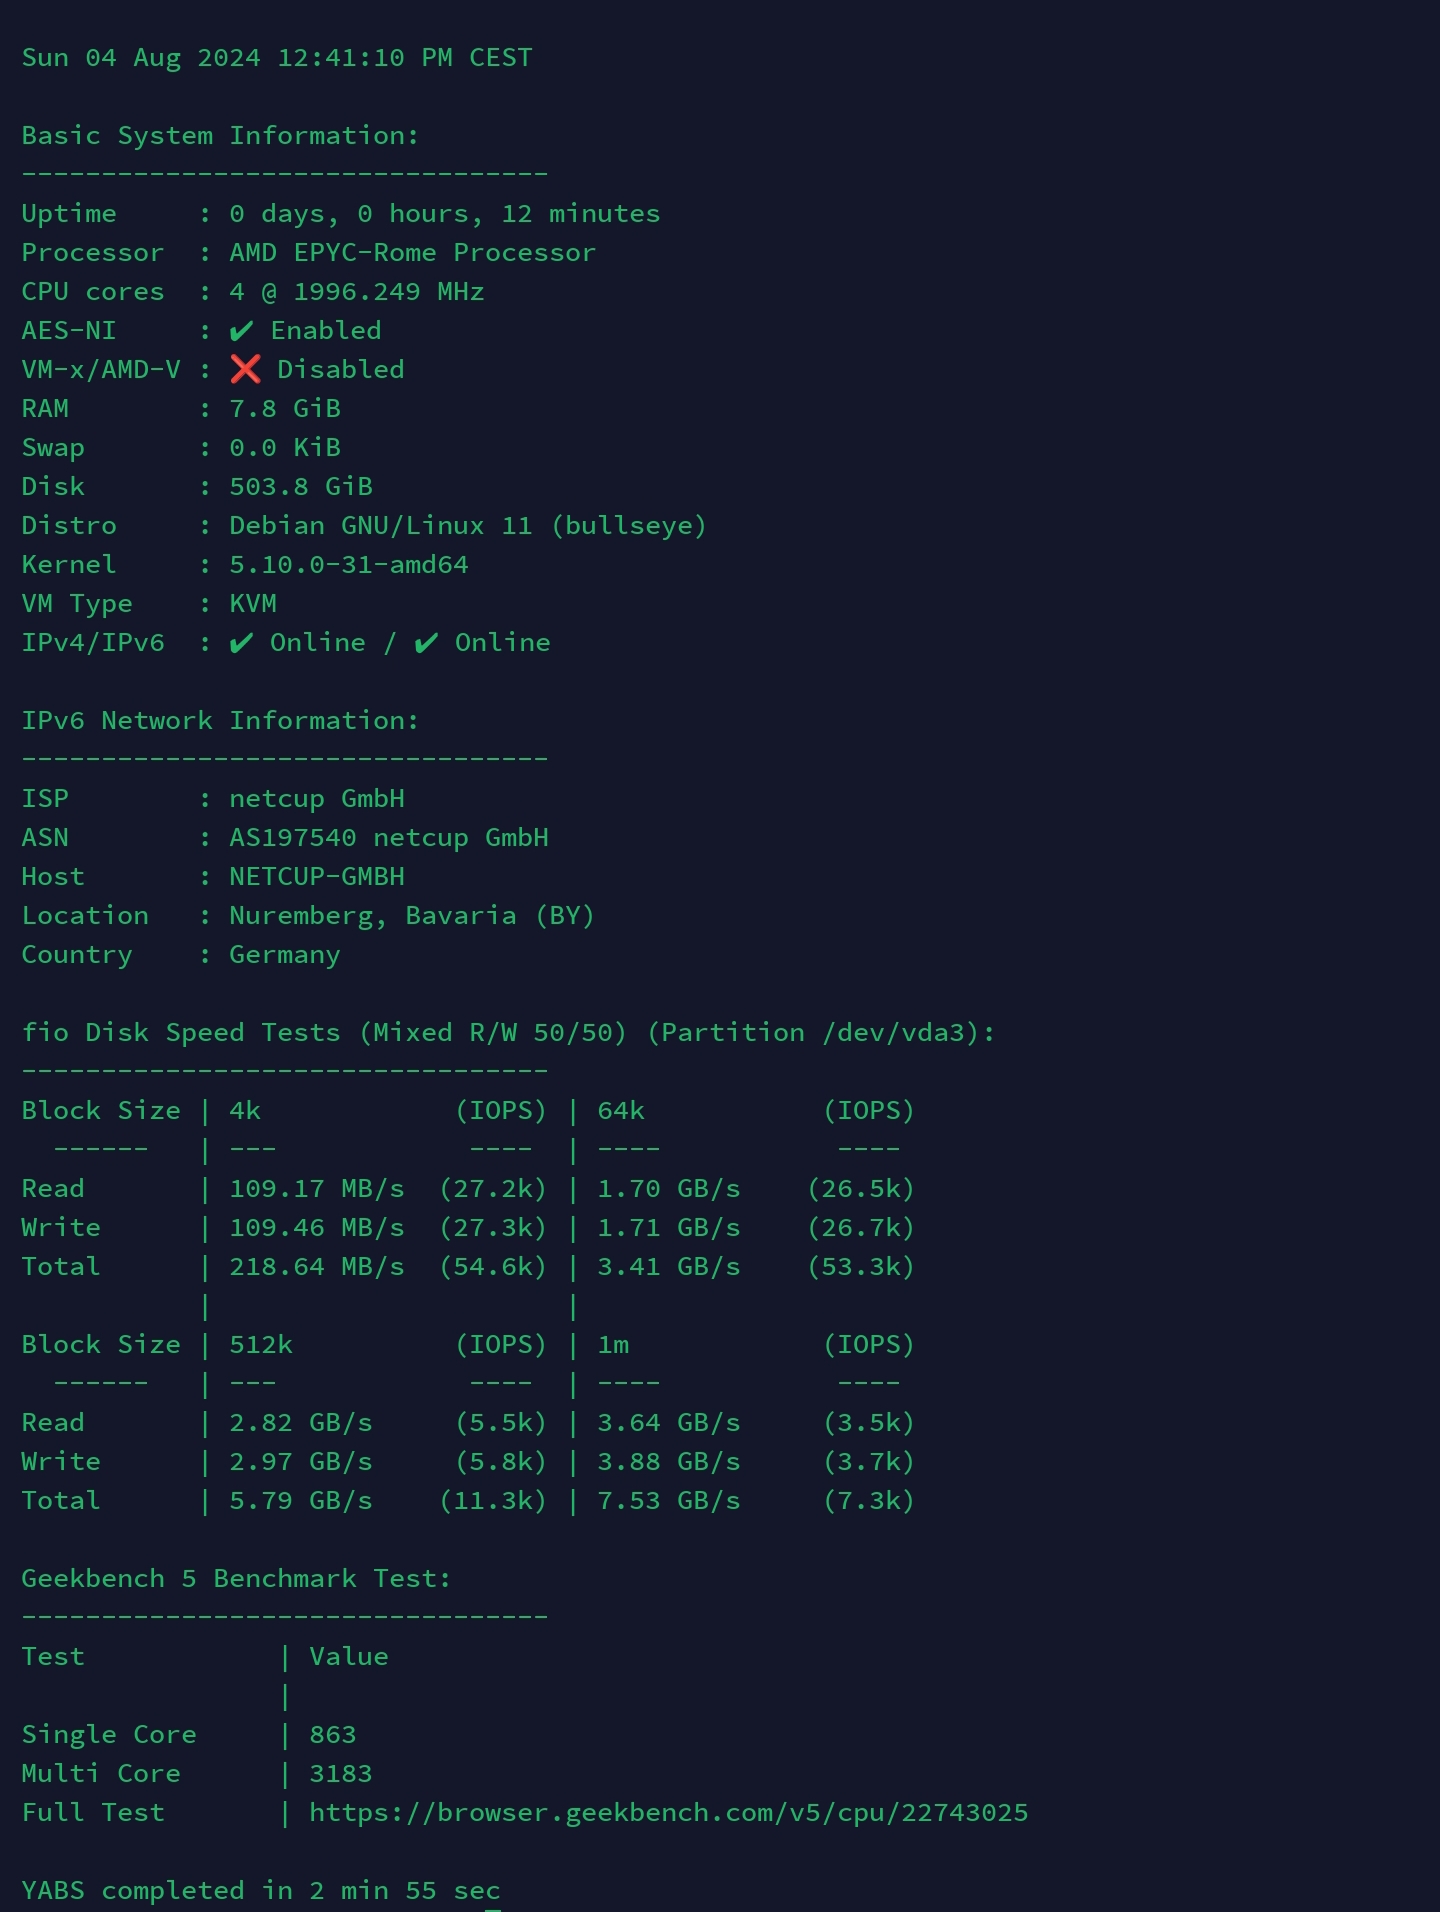Image resolution: width=1440 pixels, height=1912 pixels.
Task: Click the 64k block size column header
Action: point(621,1111)
